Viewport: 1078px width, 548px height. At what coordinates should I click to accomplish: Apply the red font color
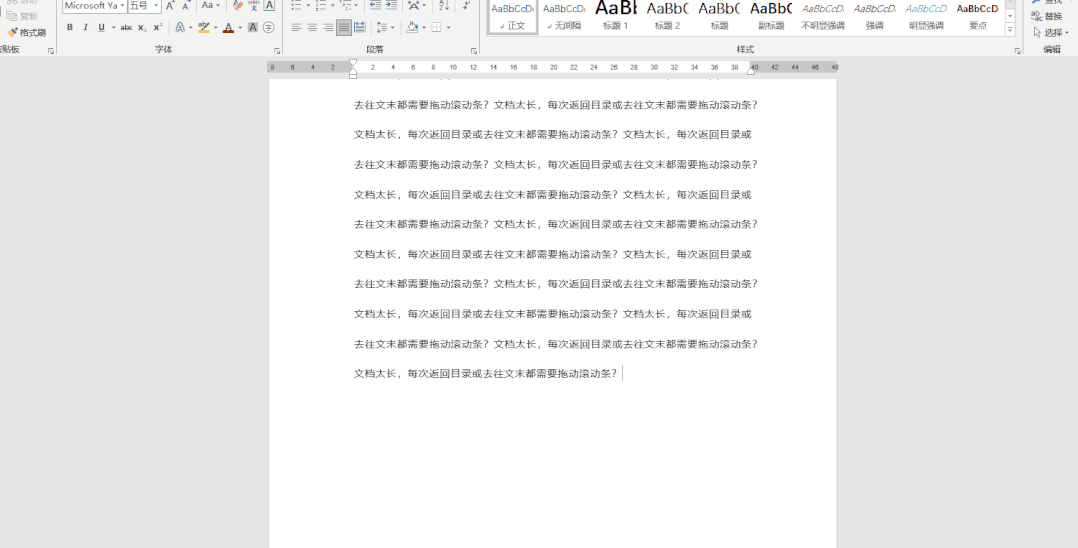(x=228, y=28)
